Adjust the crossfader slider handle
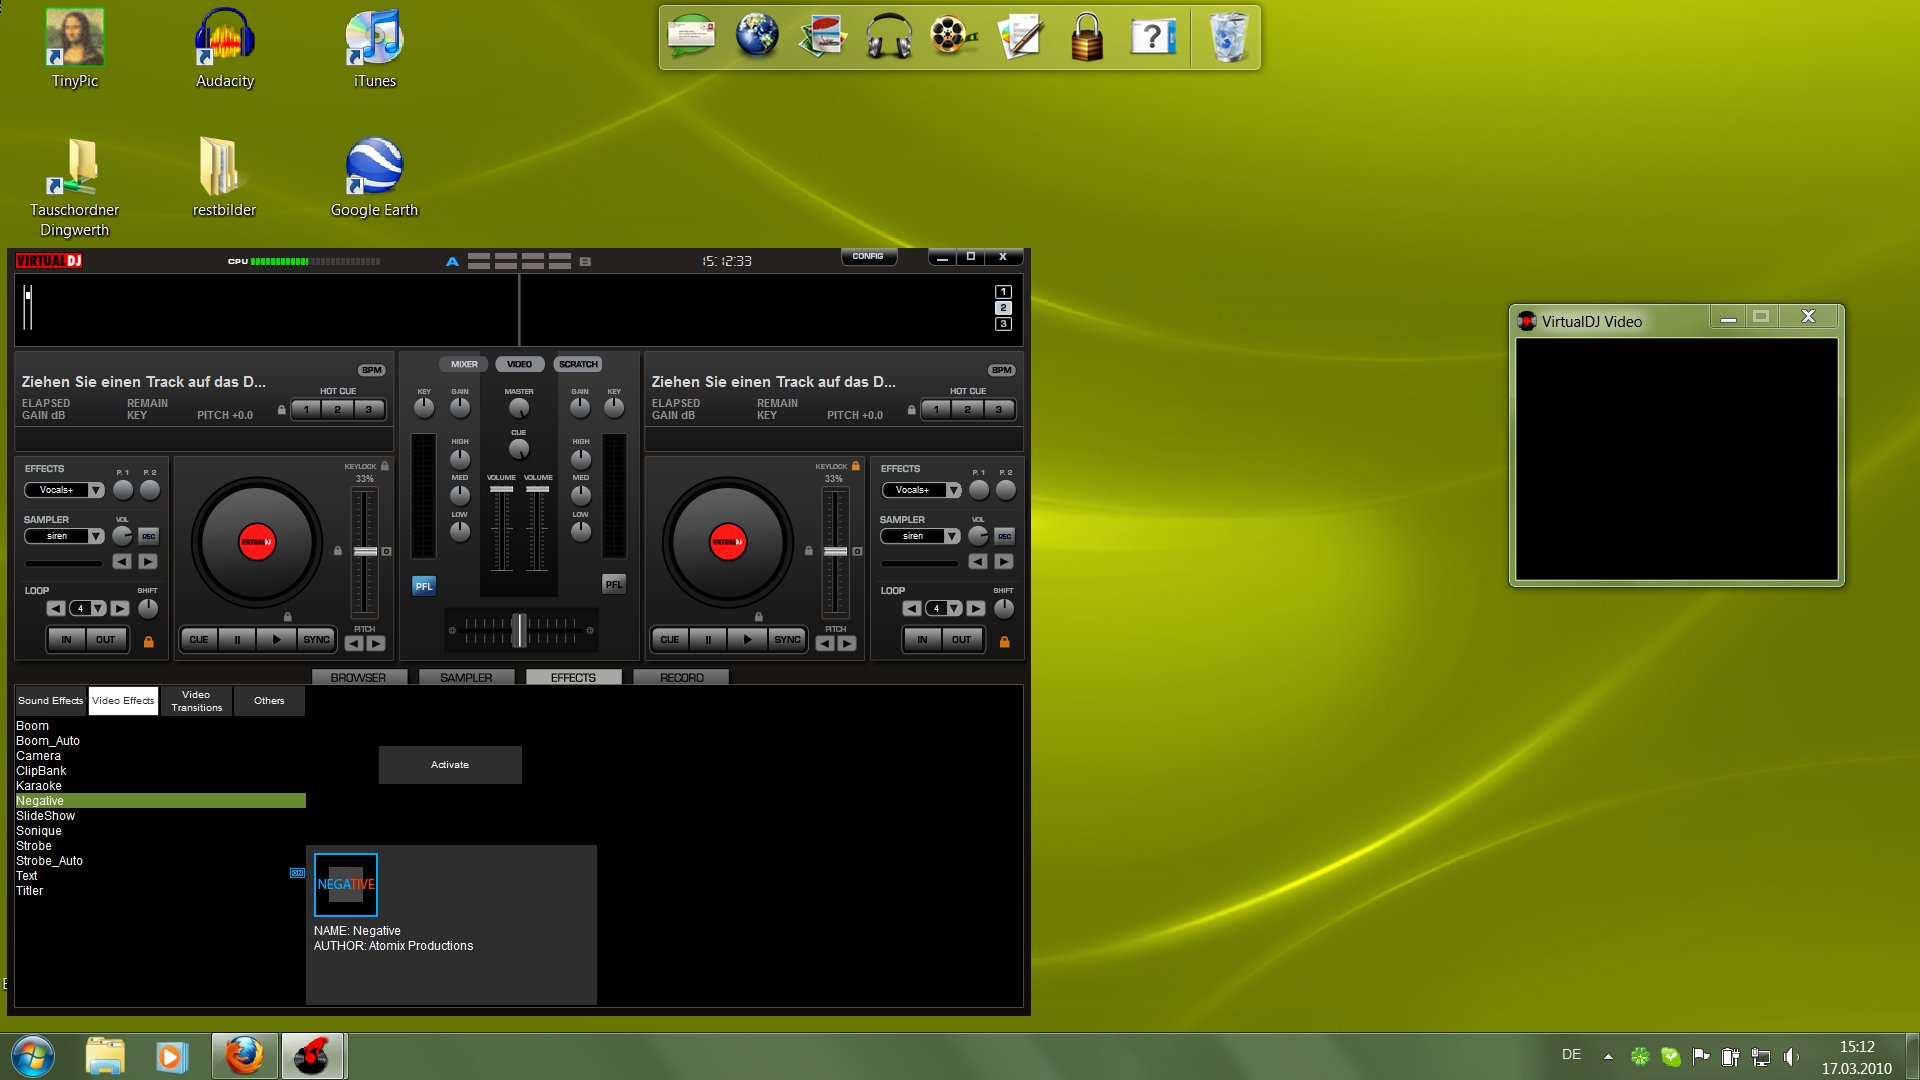Screen dimensions: 1920x1080 tap(519, 630)
